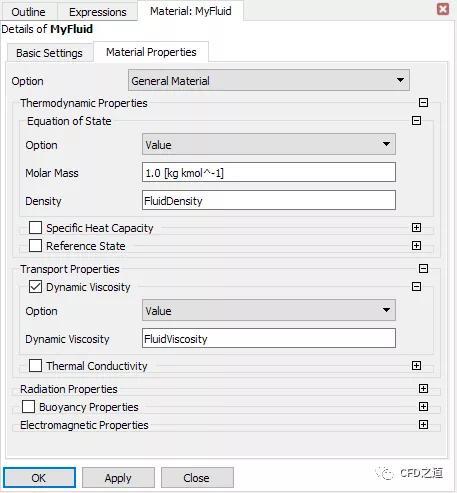Screen dimensions: 457x493
Task: Enable the Buoyancy Properties checkbox
Action: [28, 407]
